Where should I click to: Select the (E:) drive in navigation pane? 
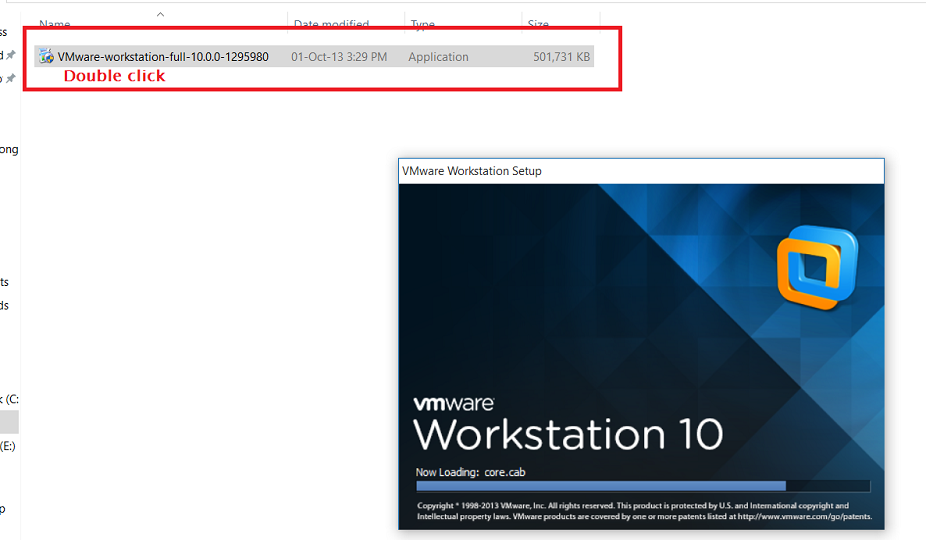8,446
